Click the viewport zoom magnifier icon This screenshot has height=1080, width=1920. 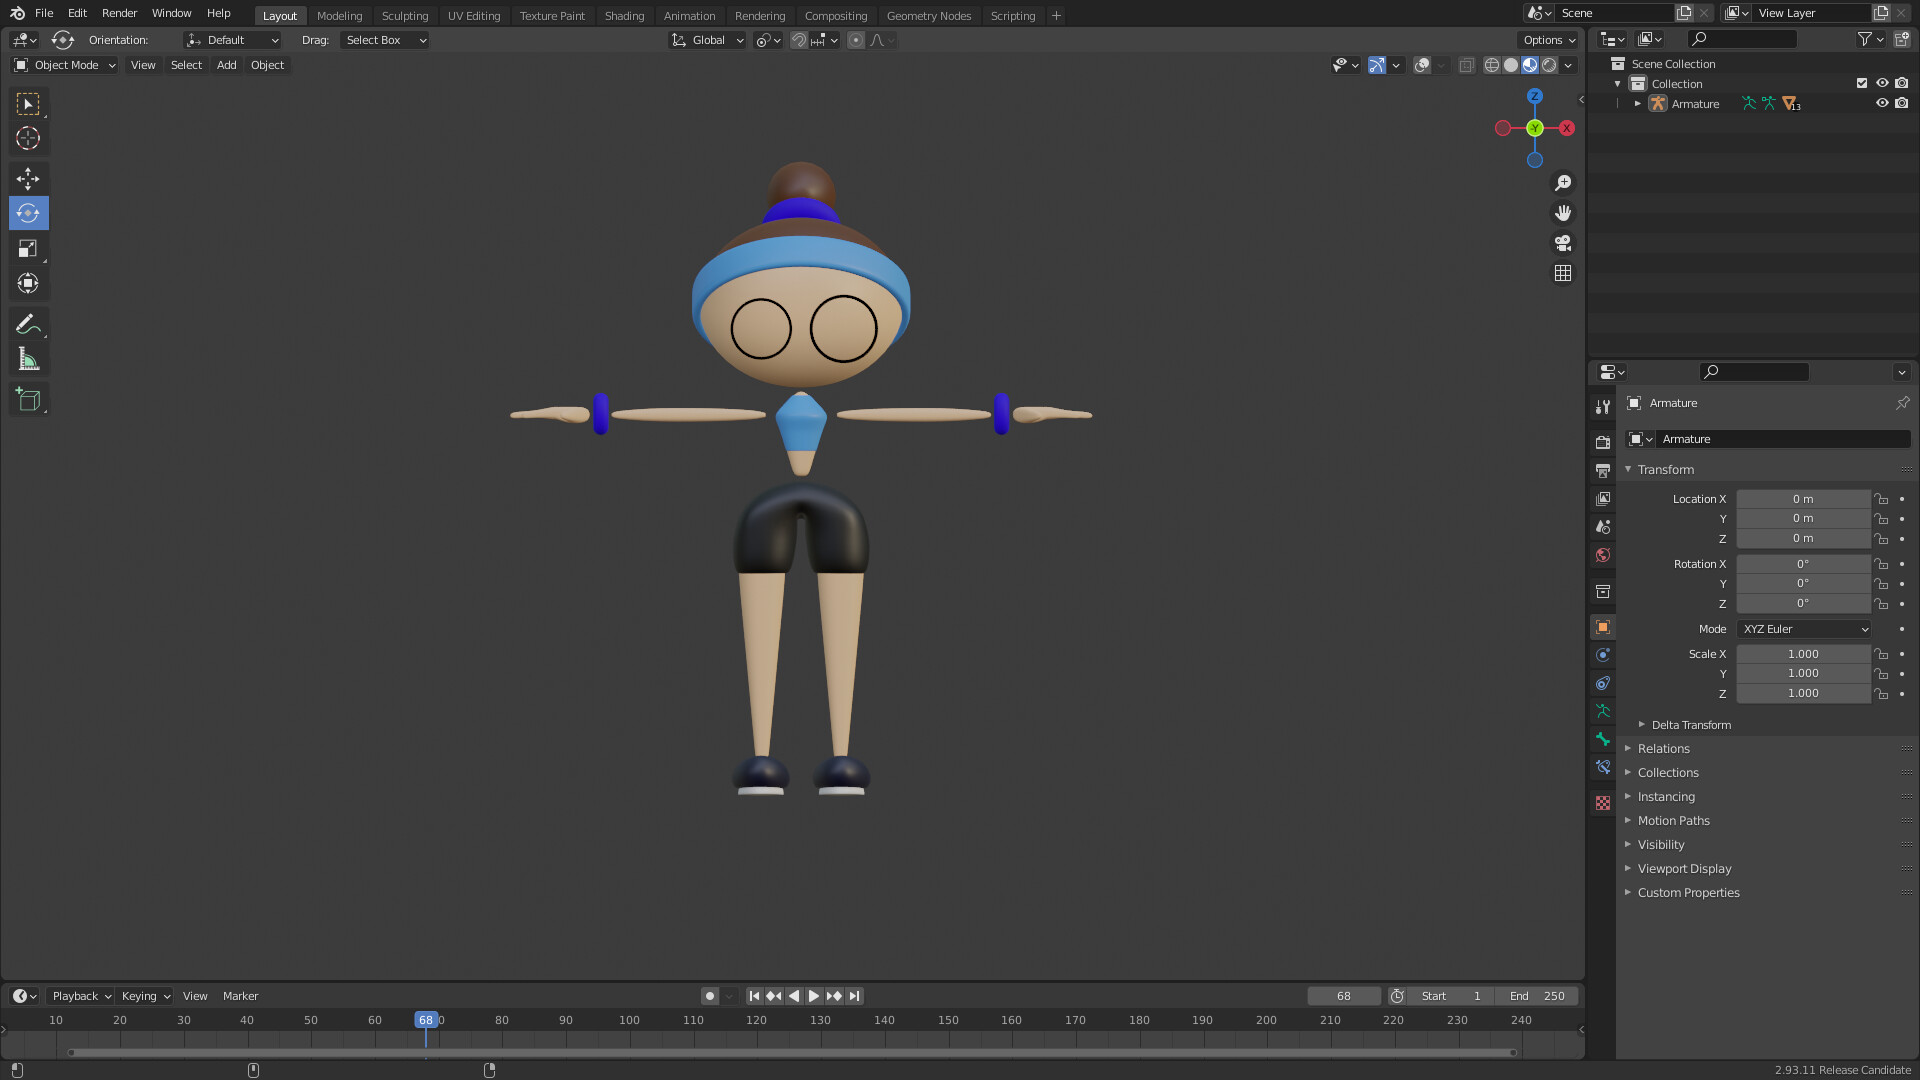(1563, 183)
